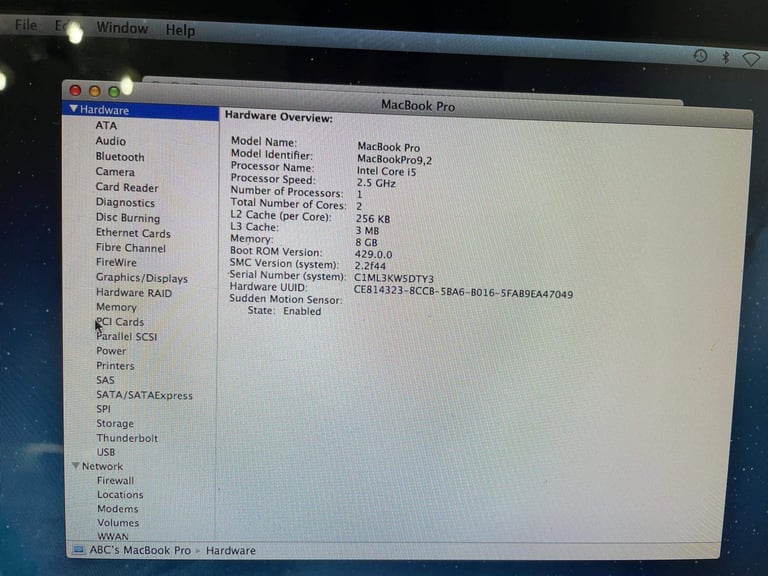Collapse the Network disclosure triangle
Image resolution: width=768 pixels, height=576 pixels.
(75, 465)
